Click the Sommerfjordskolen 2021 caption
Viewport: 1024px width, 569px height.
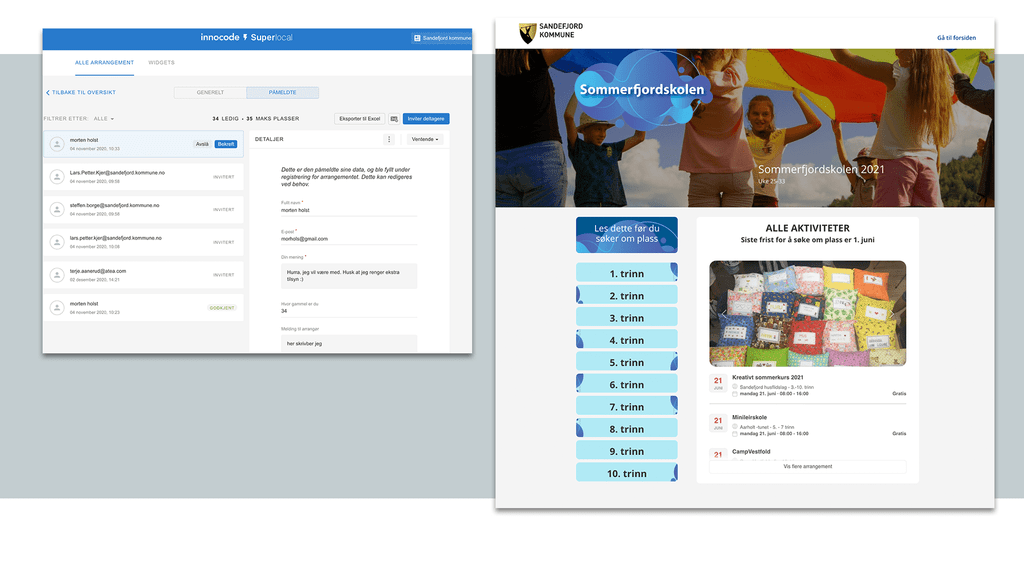(821, 169)
